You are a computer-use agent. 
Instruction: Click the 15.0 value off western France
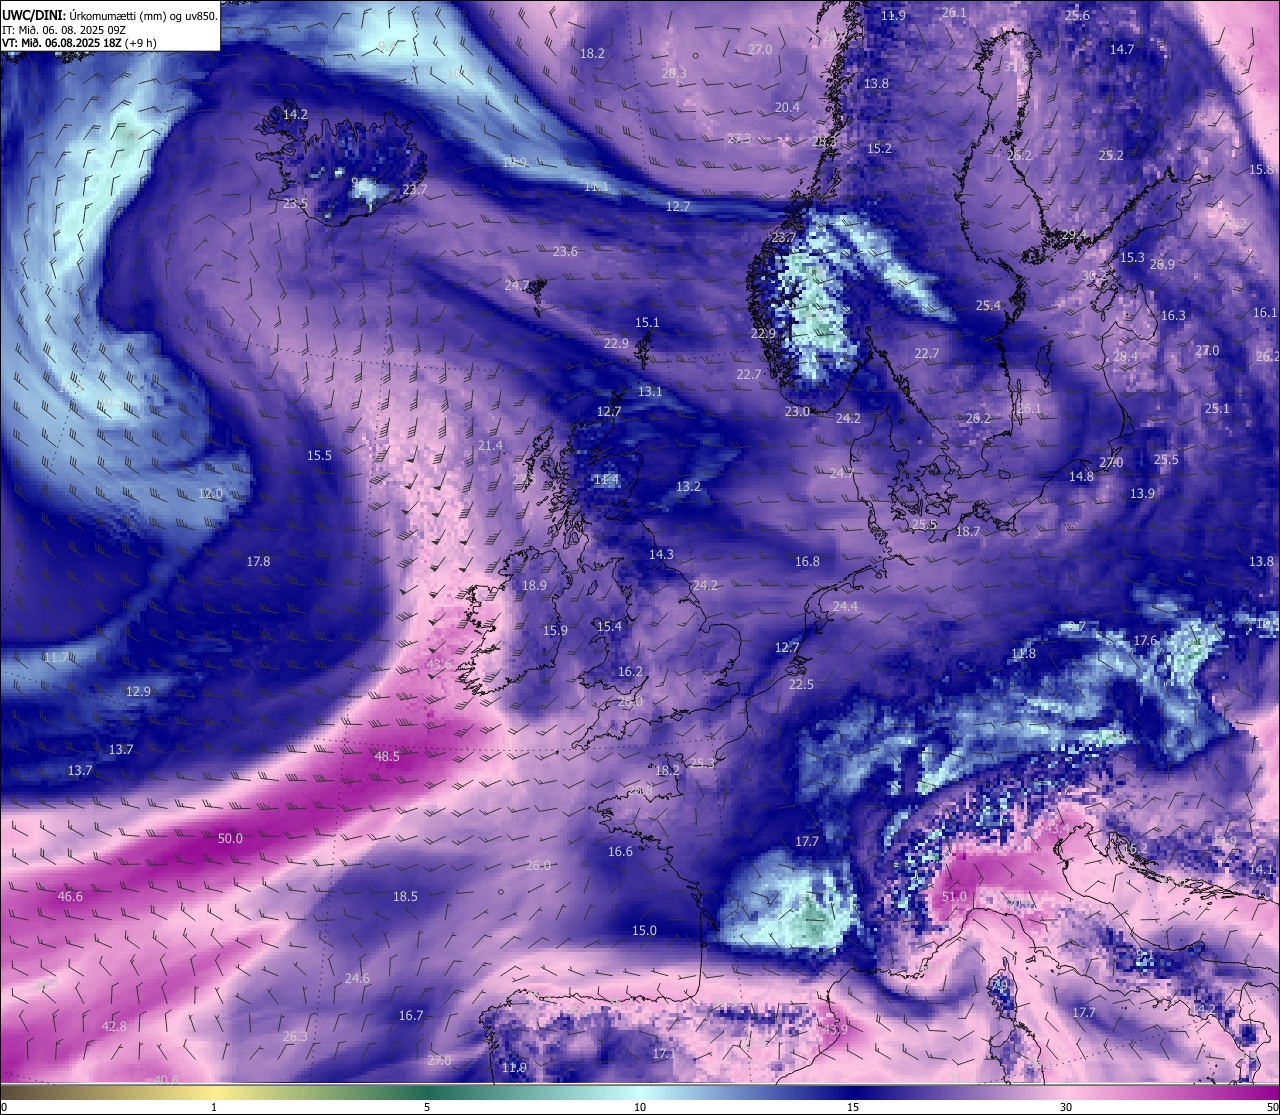point(644,930)
